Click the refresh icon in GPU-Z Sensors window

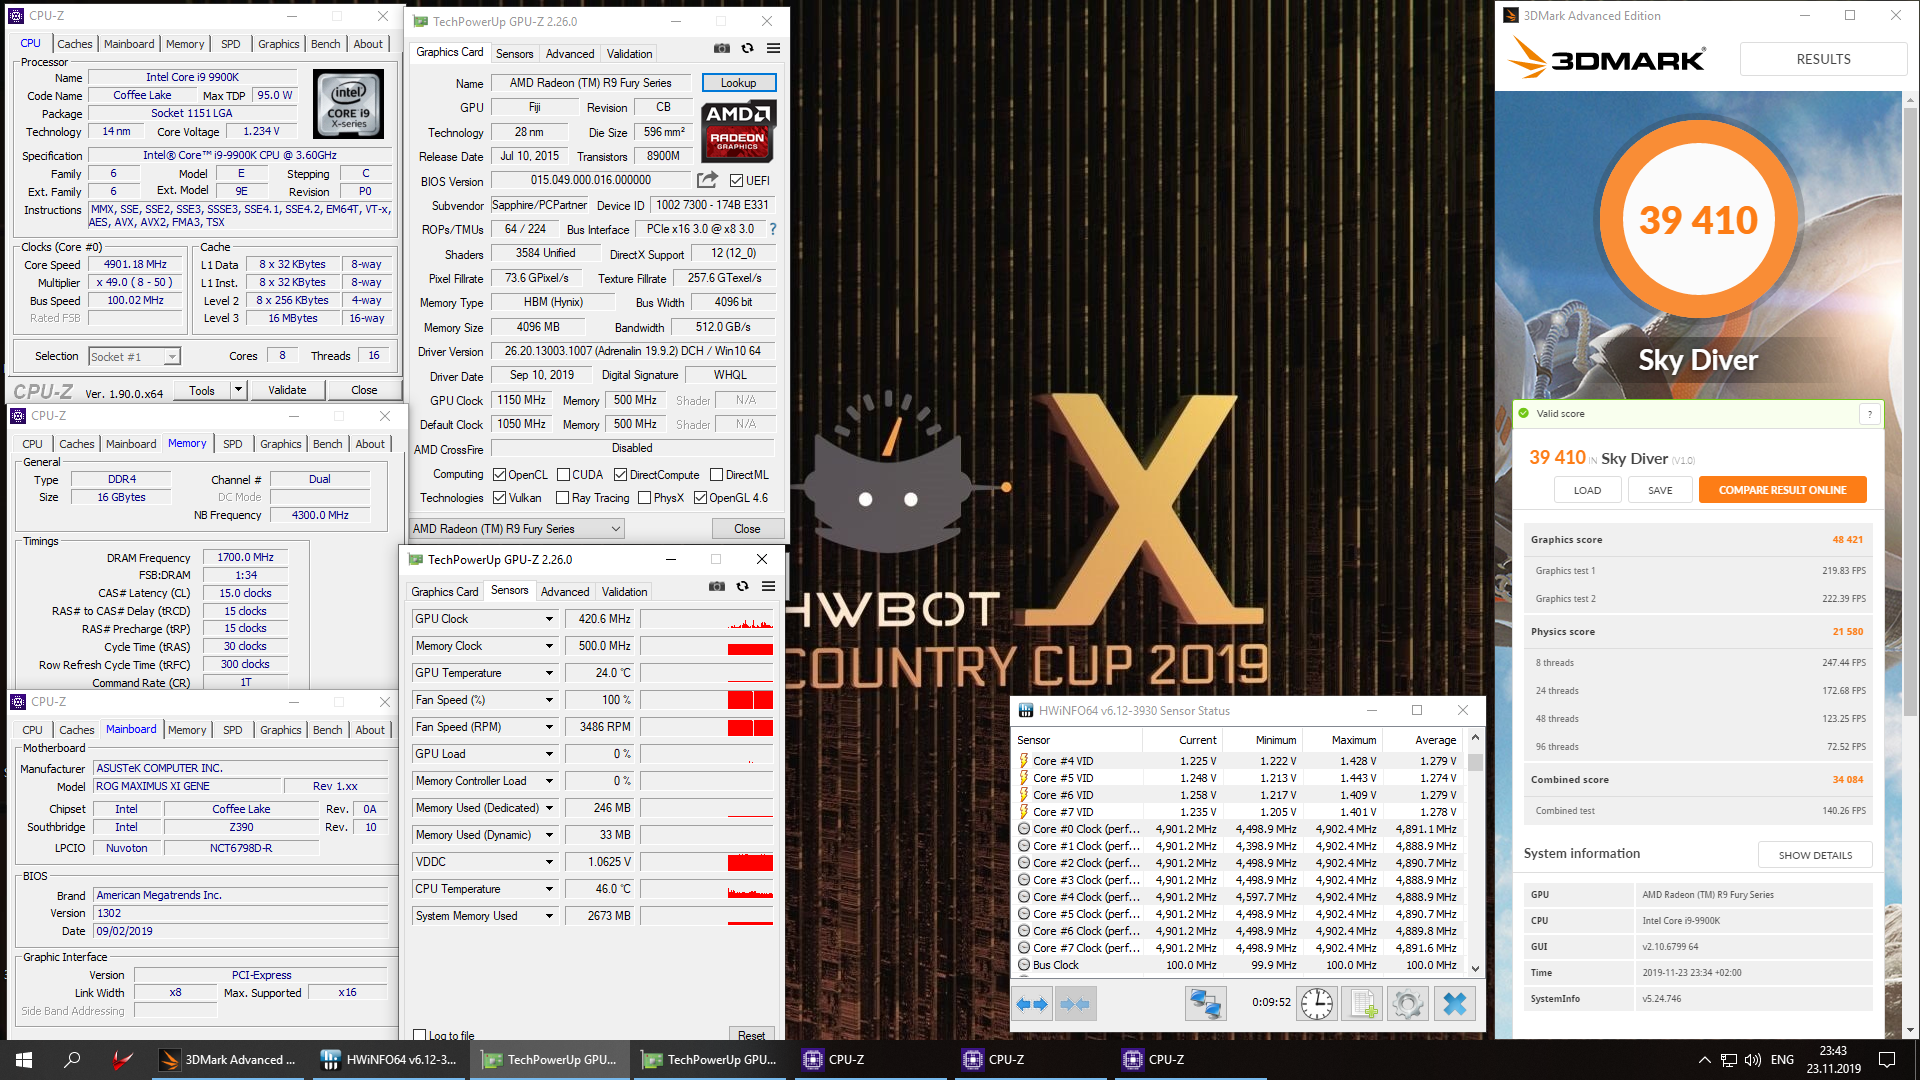click(x=742, y=586)
